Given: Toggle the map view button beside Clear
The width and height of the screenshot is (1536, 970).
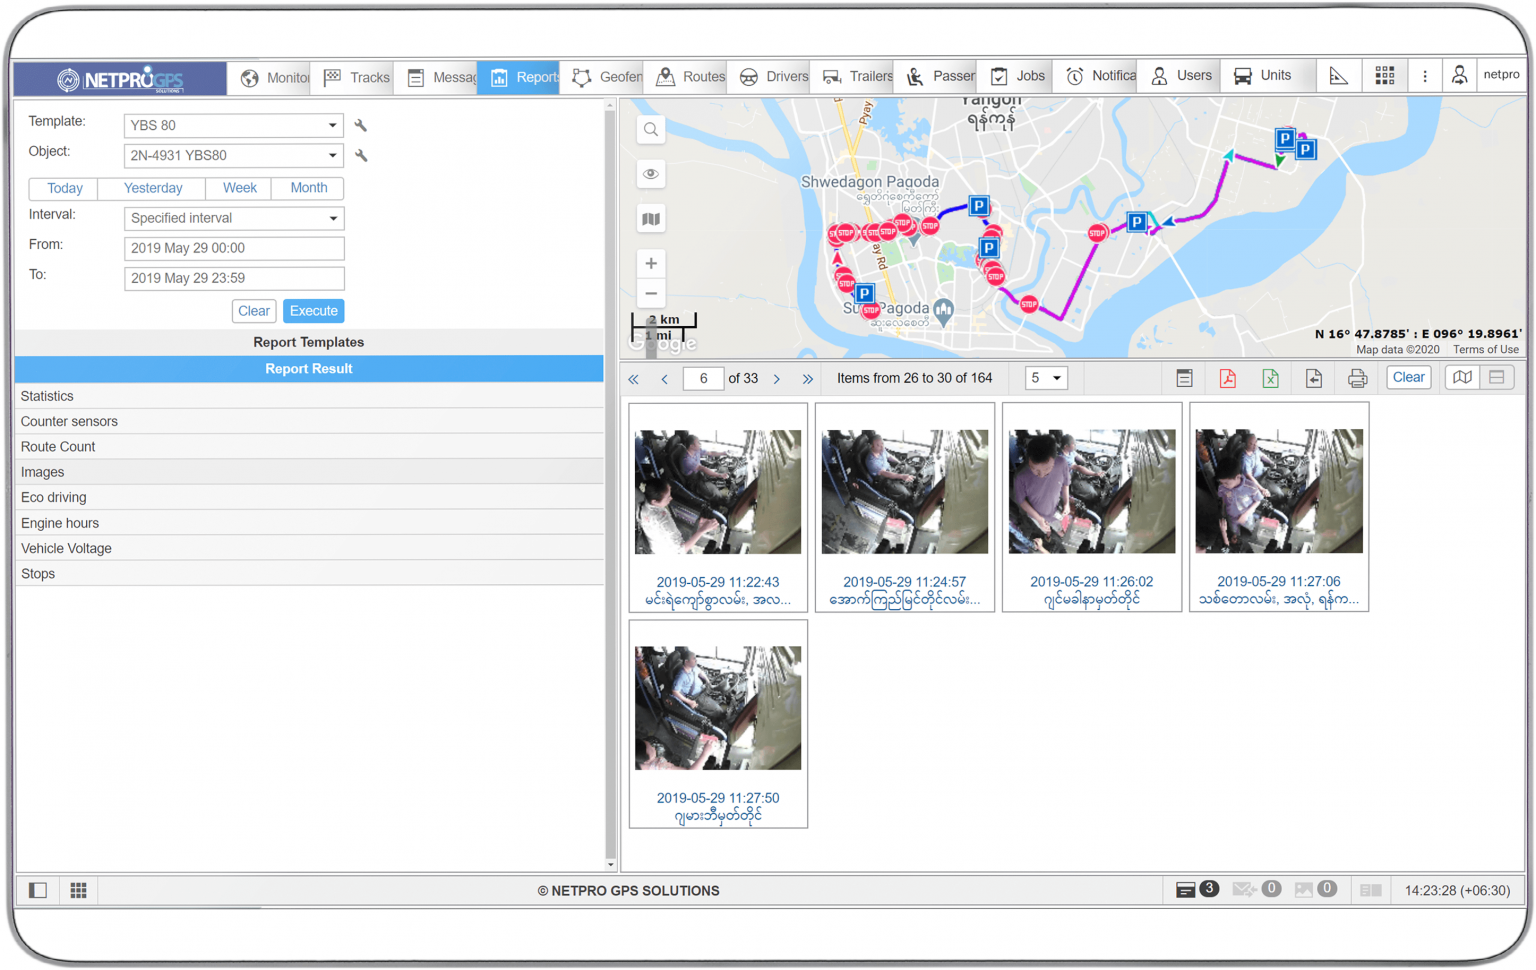Looking at the screenshot, I should point(1462,377).
